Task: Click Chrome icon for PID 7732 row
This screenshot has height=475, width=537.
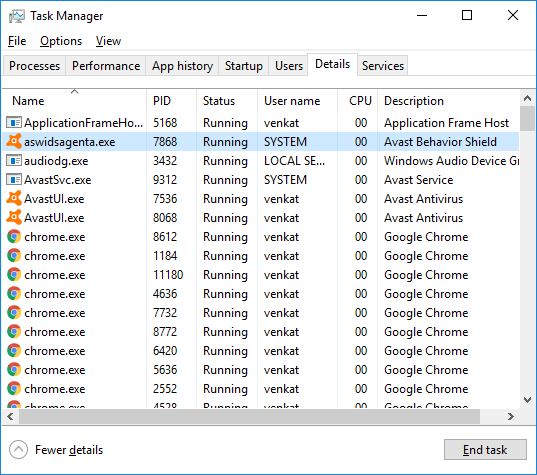Action: tap(14, 313)
